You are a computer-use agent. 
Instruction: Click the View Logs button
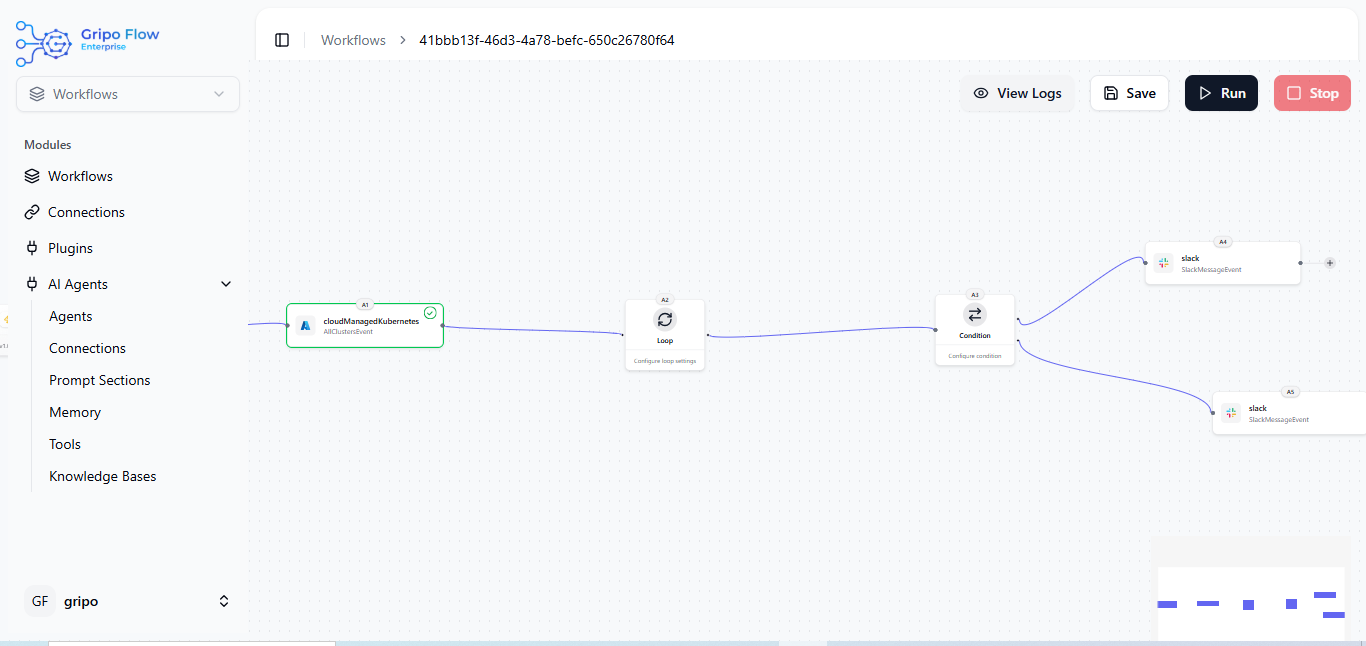[x=1017, y=93]
